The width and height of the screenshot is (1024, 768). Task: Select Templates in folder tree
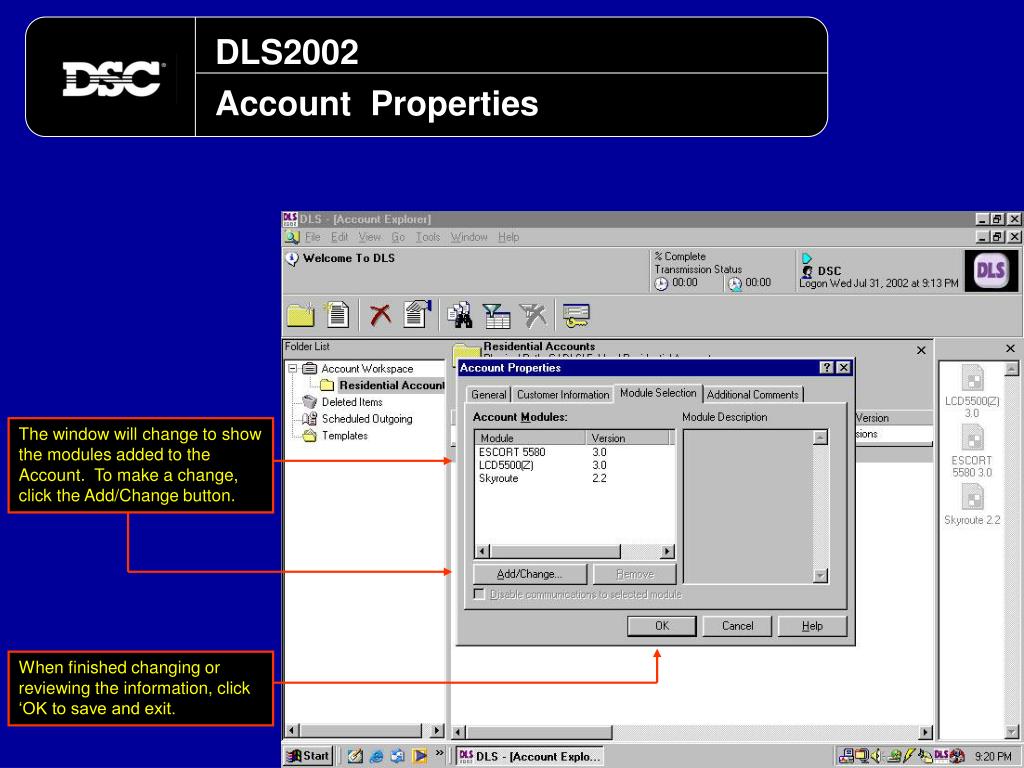pos(345,436)
